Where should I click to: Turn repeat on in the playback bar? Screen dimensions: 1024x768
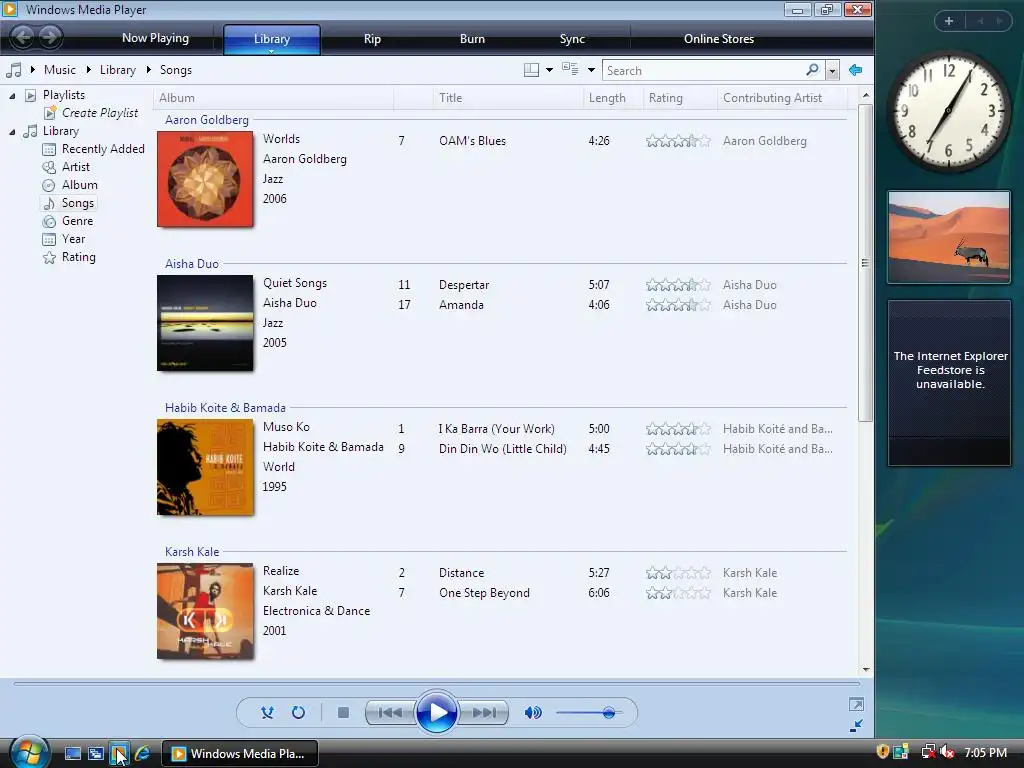(x=298, y=712)
